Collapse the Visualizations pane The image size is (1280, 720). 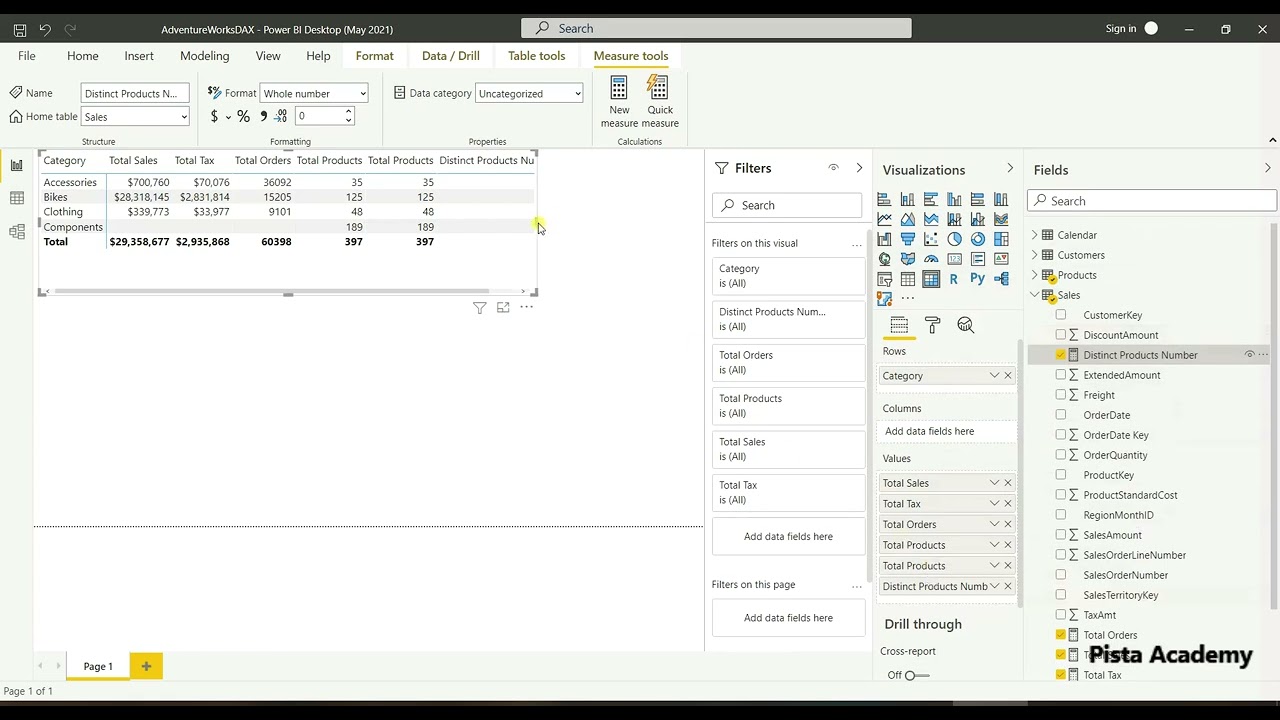pos(1009,168)
